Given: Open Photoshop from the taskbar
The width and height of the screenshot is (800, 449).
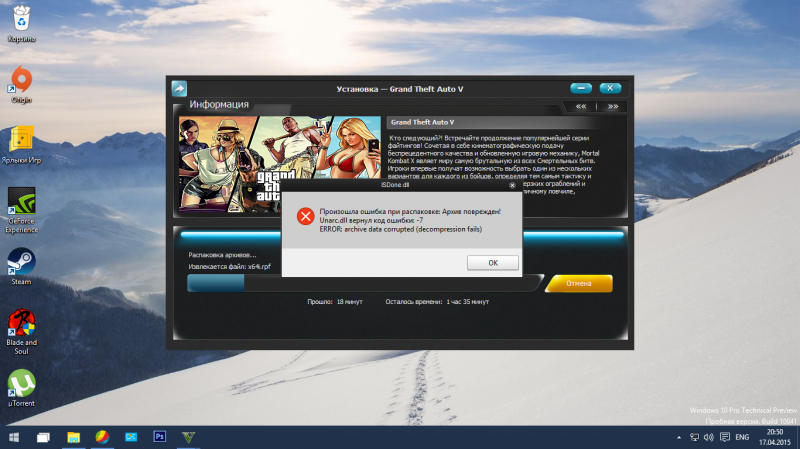Looking at the screenshot, I should [x=160, y=437].
